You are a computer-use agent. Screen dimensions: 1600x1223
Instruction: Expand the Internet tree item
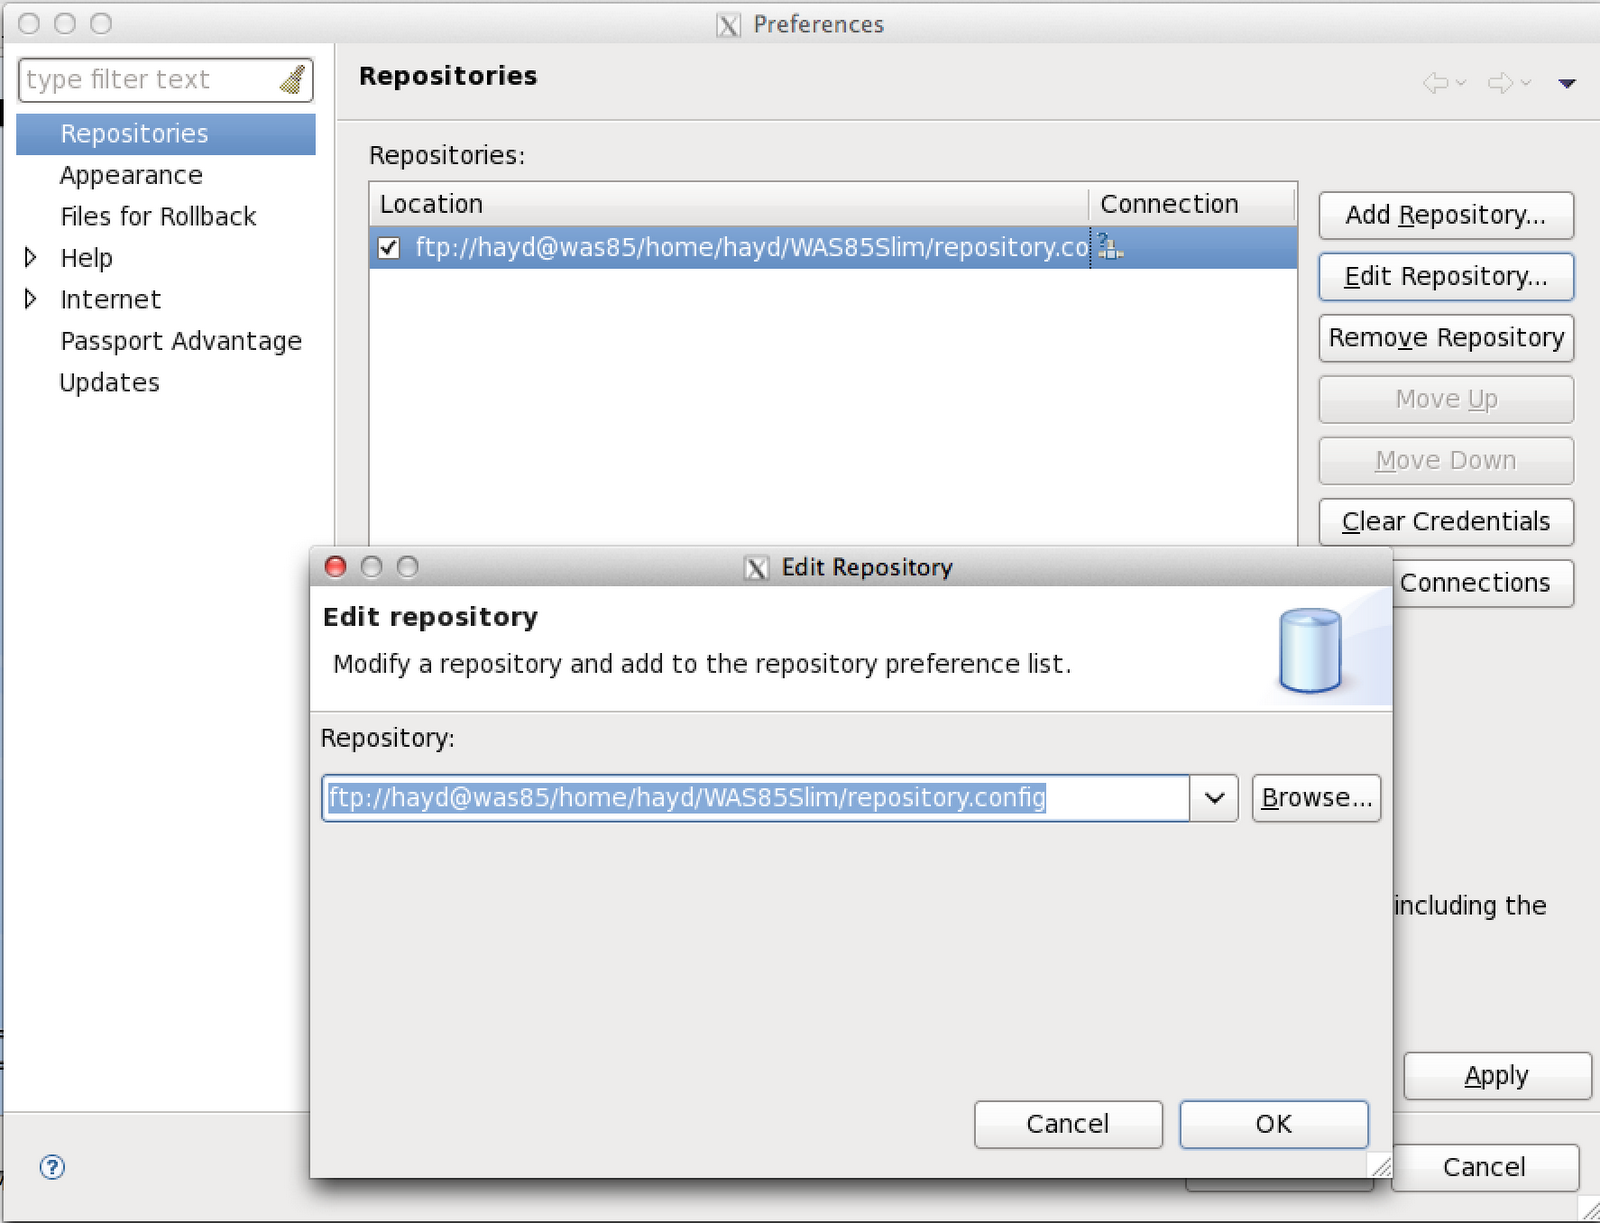(x=31, y=299)
